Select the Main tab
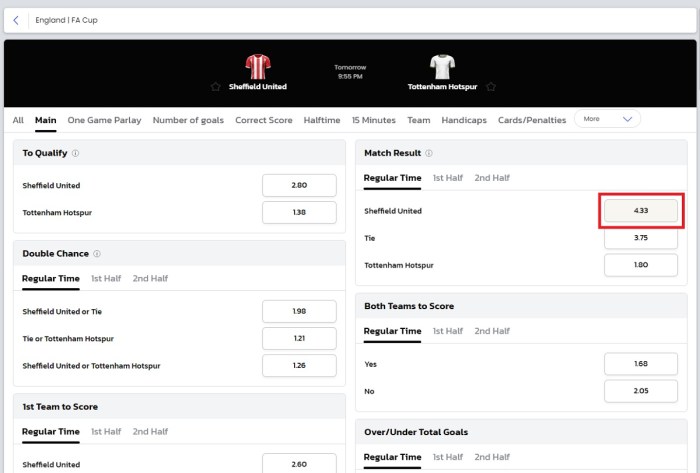Viewport: 700px width, 473px height. (46, 120)
